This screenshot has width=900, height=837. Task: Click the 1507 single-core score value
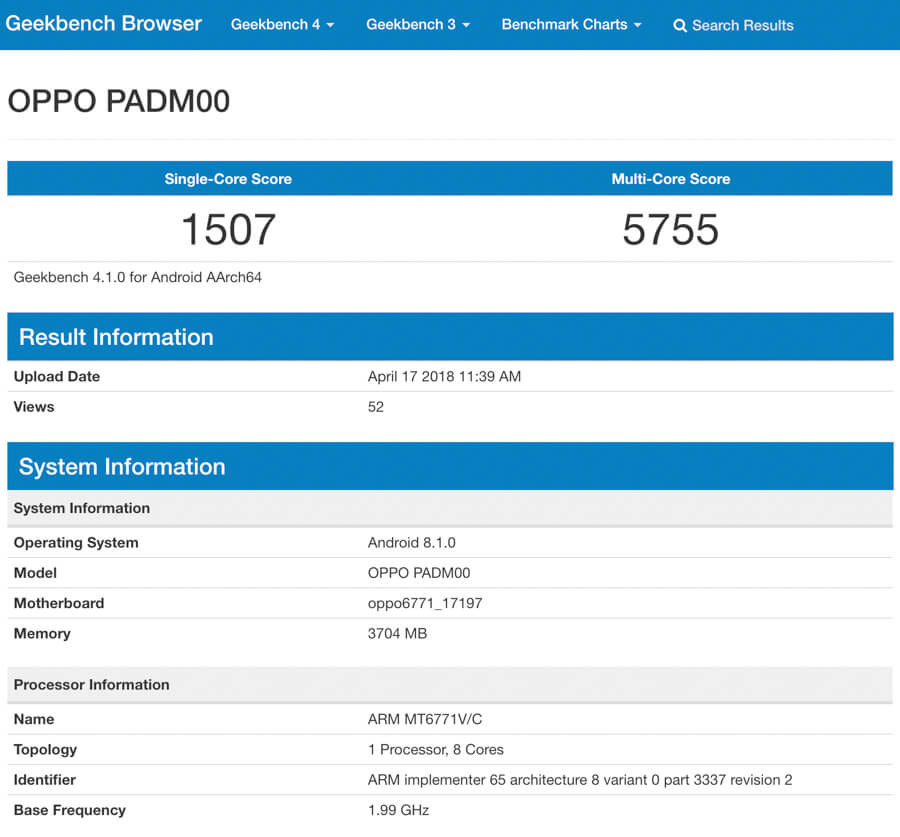point(228,230)
